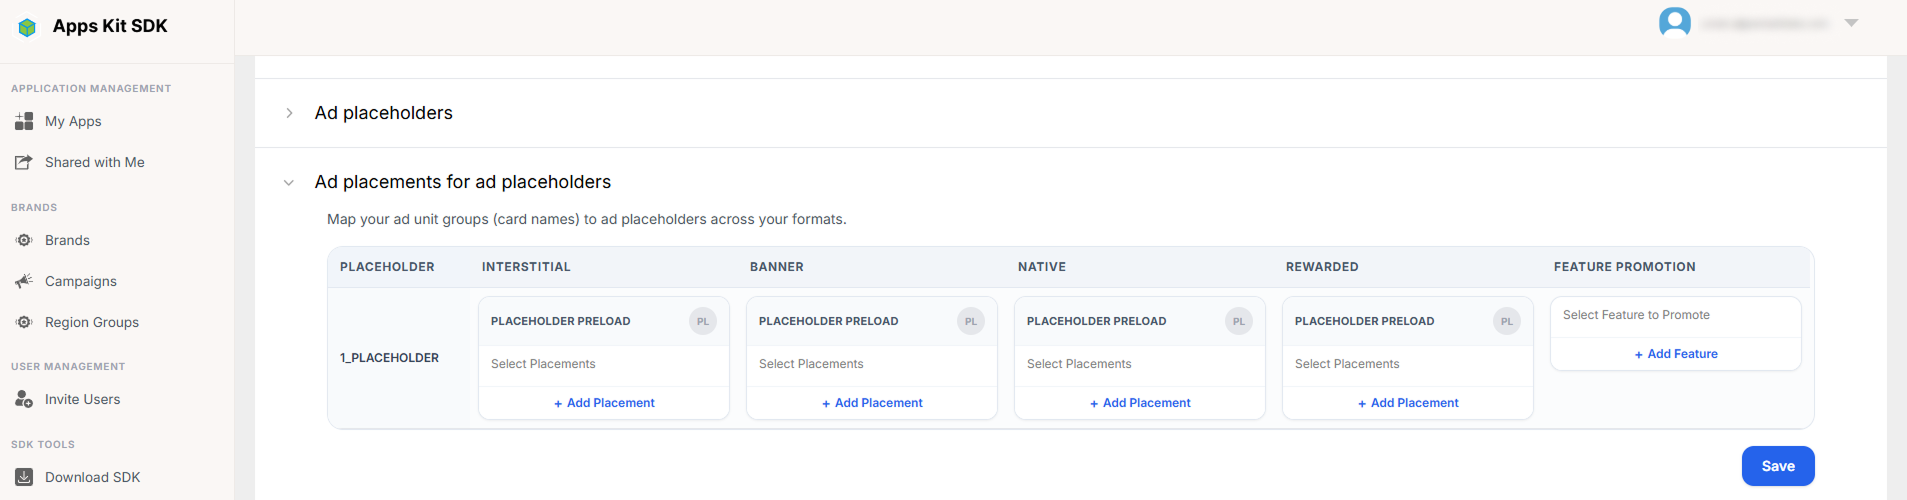This screenshot has height=500, width=1907.
Task: Click the INTERSTITIAL column header
Action: (x=526, y=267)
